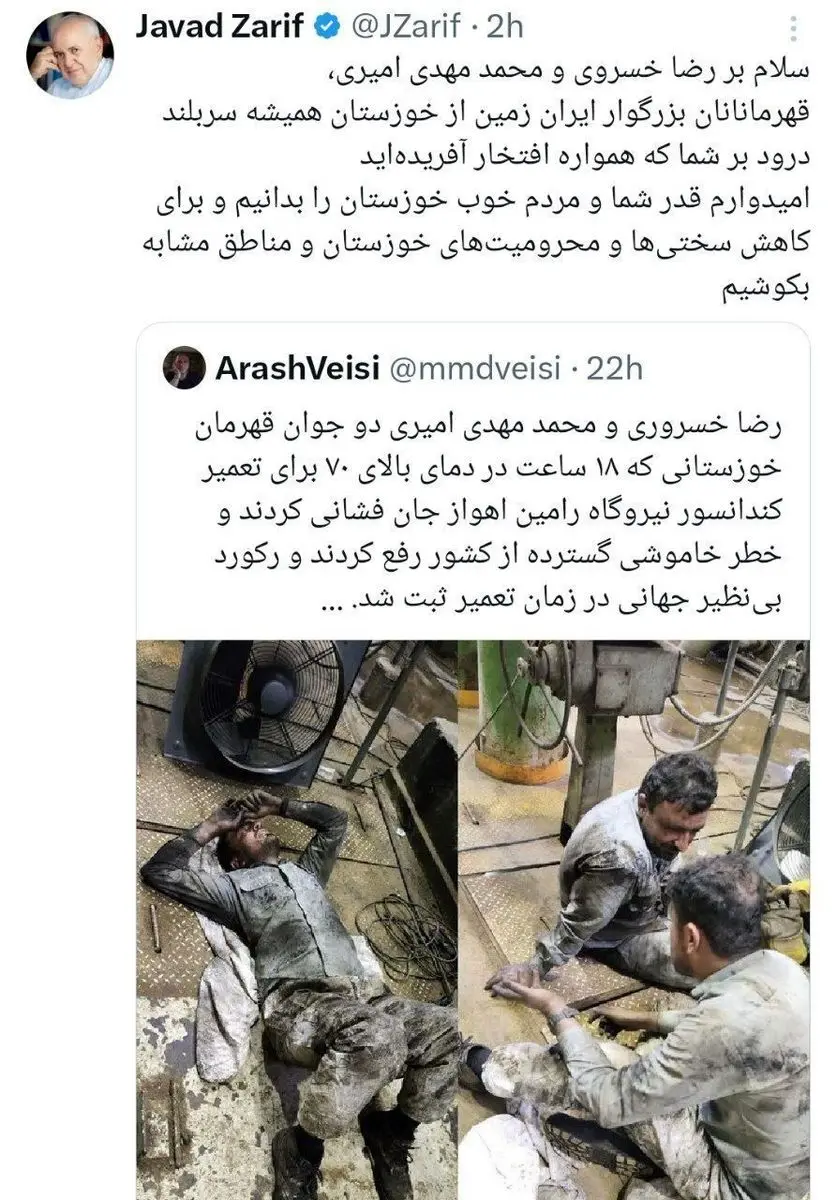This screenshot has width=837, height=1200.
Task: Click the 2h timestamp of the tweet
Action: pyautogui.click(x=505, y=27)
